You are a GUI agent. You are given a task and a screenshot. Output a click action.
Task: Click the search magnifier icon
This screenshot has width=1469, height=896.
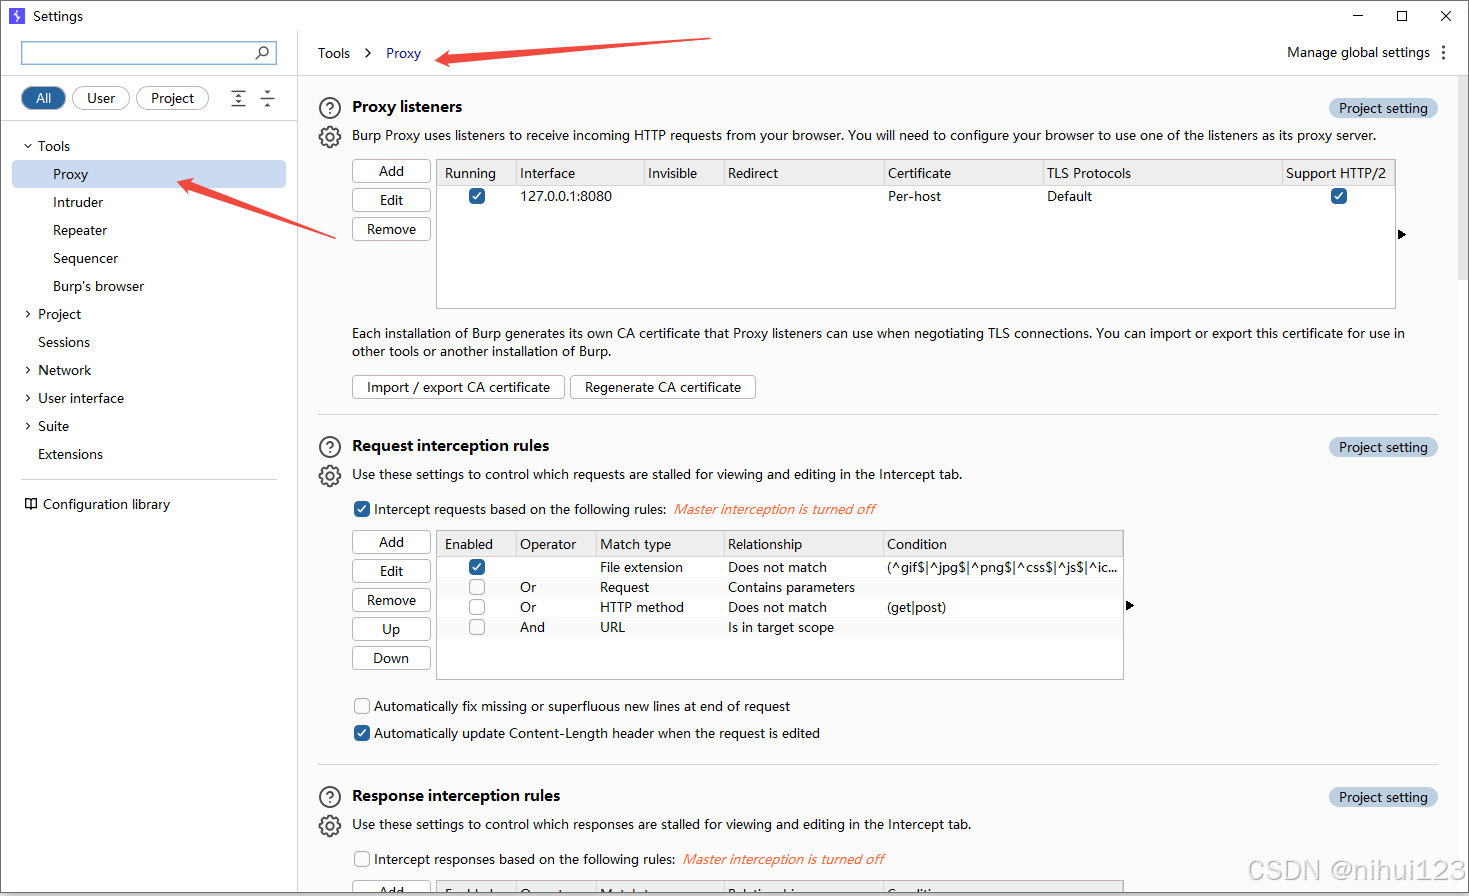262,53
